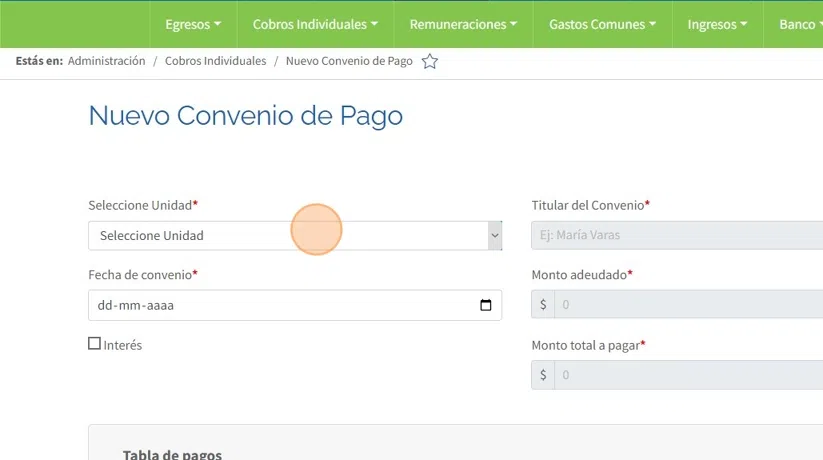Click the Monto adeudado field
The width and height of the screenshot is (823, 460).
pyautogui.click(x=688, y=305)
